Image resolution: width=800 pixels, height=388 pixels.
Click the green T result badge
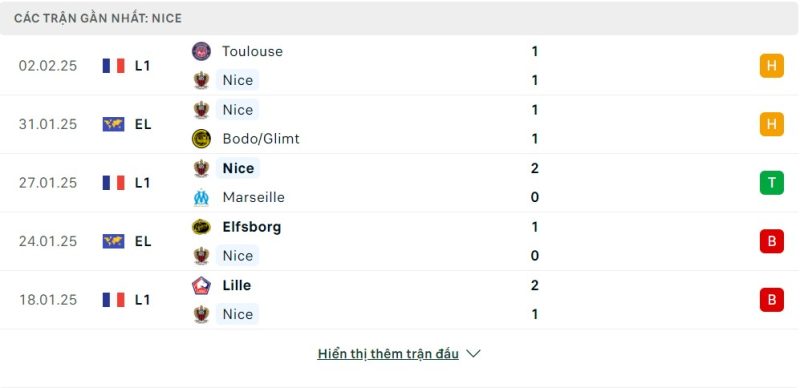point(771,183)
